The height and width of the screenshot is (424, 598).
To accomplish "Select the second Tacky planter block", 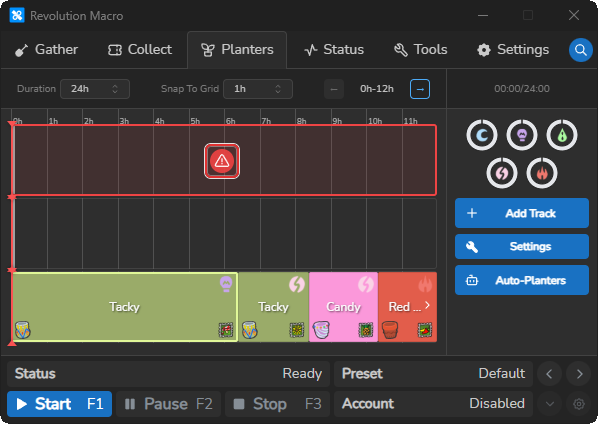I will pos(273,307).
